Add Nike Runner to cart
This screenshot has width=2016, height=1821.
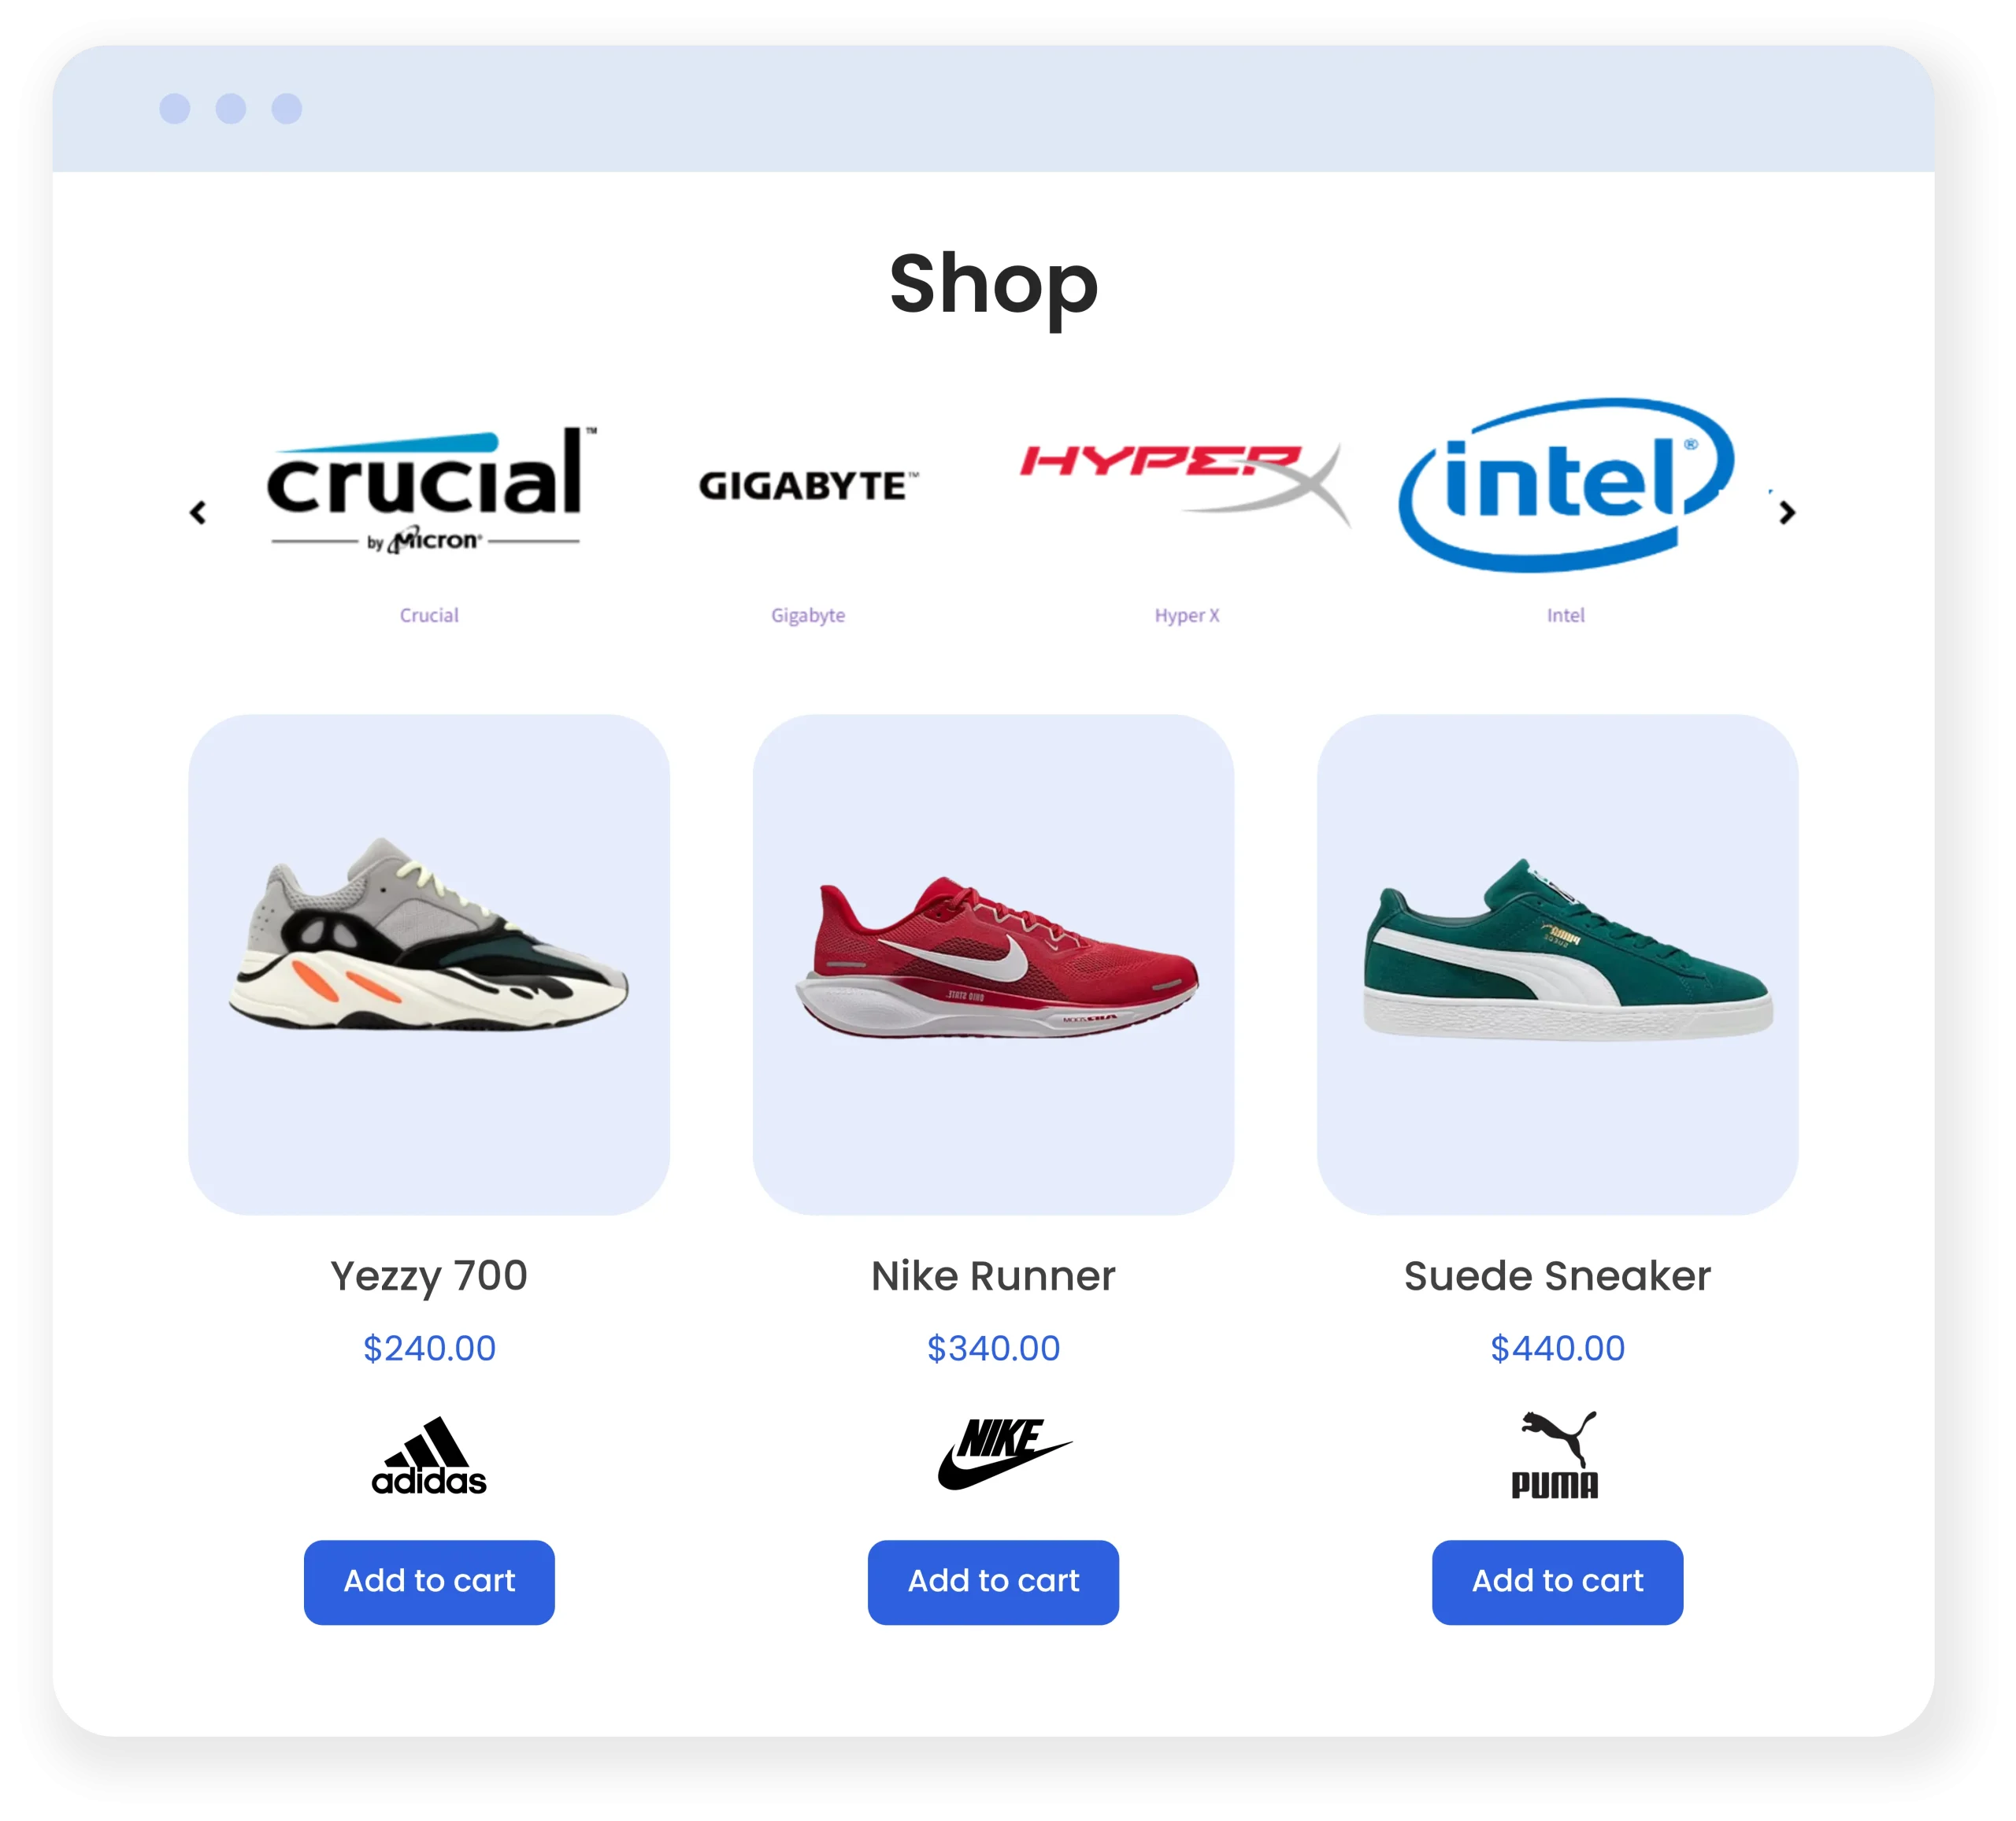[x=993, y=1582]
